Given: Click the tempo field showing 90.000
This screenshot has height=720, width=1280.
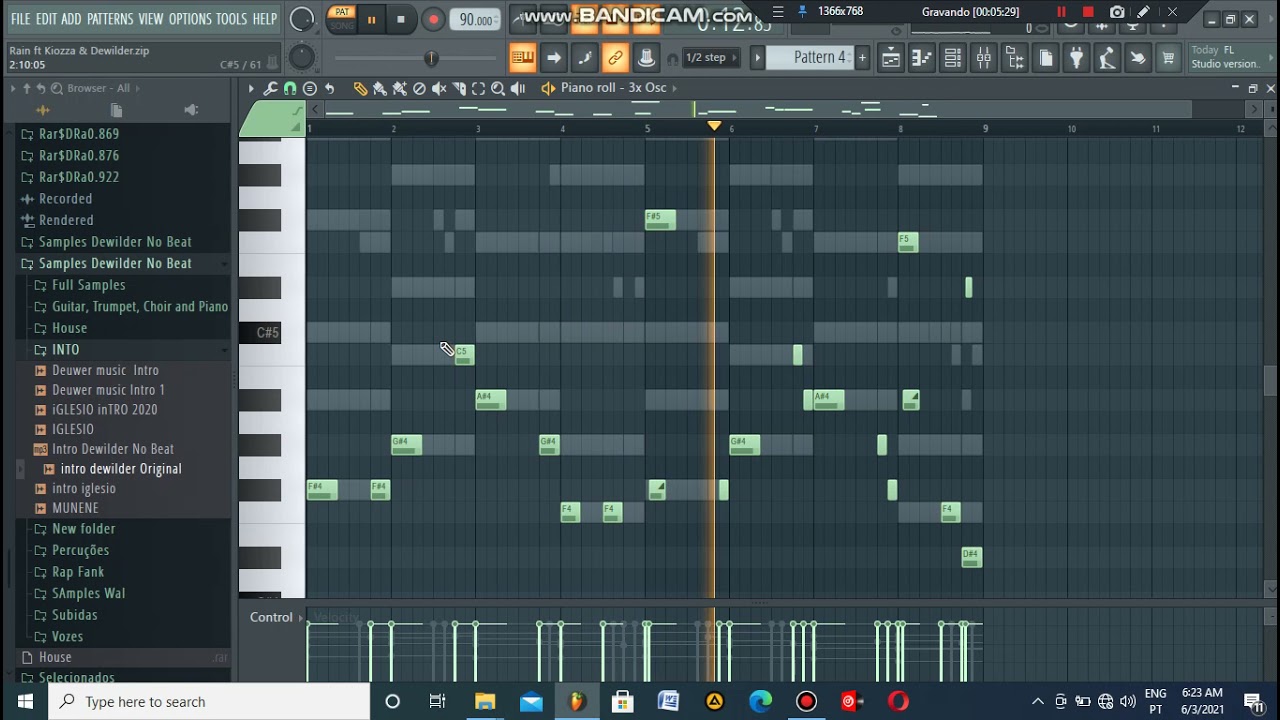Looking at the screenshot, I should pyautogui.click(x=476, y=20).
